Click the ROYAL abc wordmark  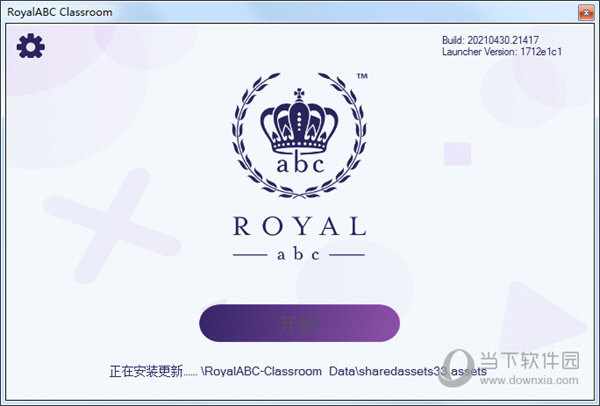tap(299, 238)
